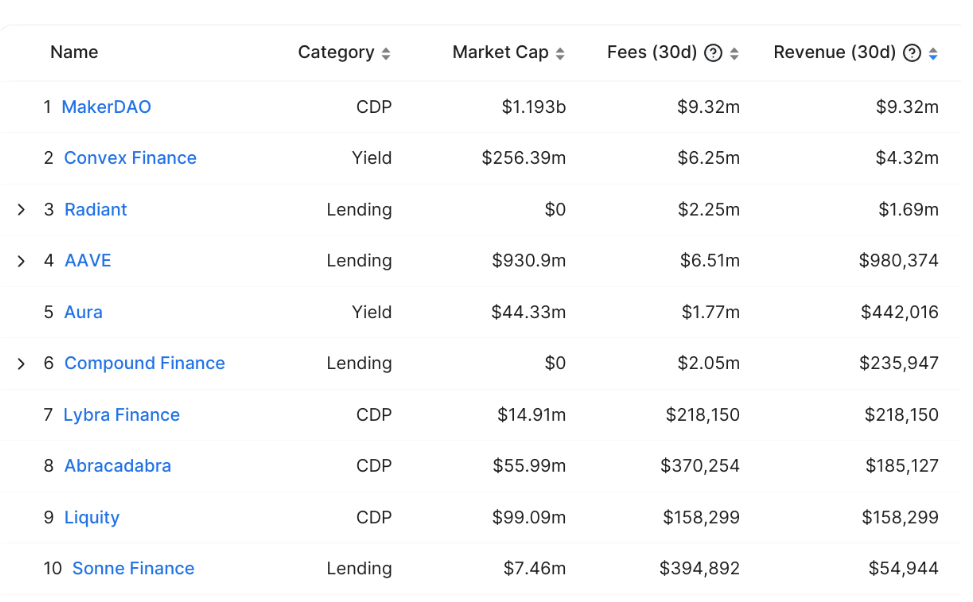
Task: Open the Liquity protocol link
Action: pos(92,518)
